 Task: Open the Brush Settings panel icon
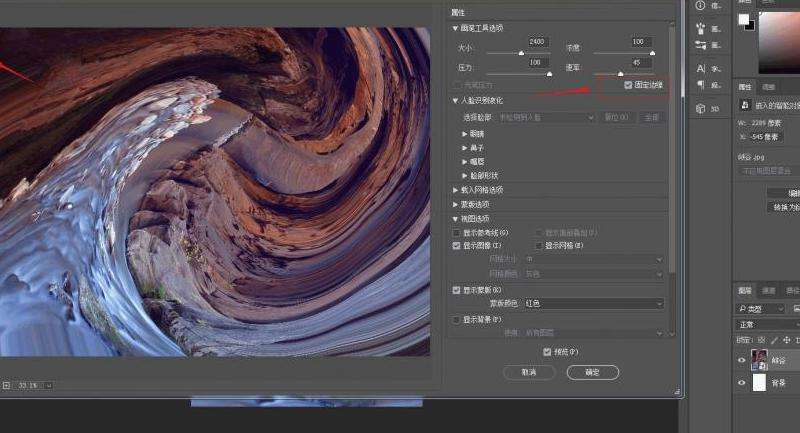701,28
